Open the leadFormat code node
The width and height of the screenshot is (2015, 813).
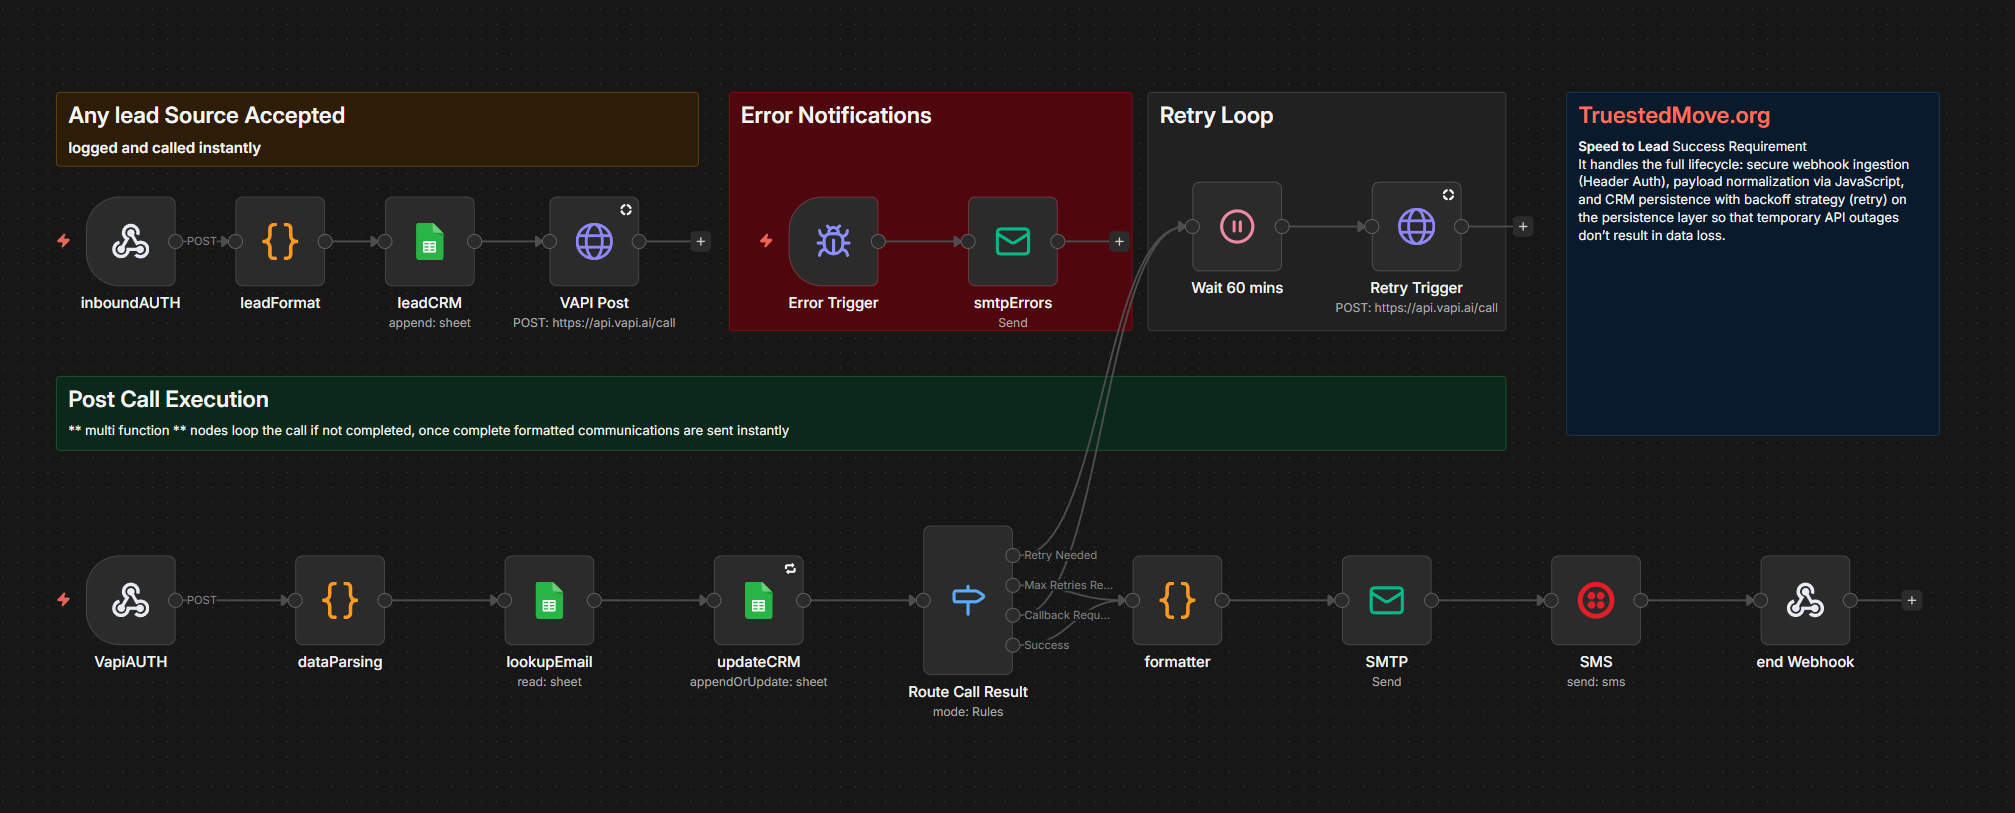point(280,241)
